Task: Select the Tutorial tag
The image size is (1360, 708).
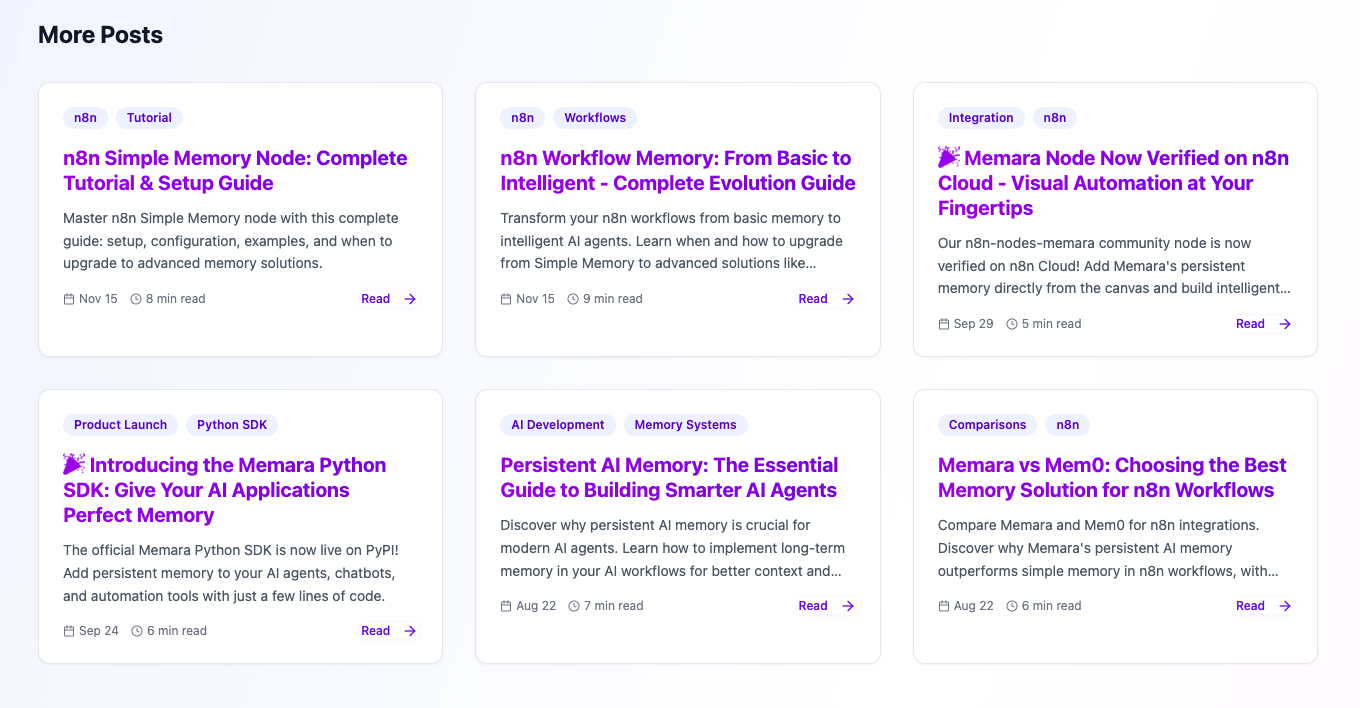Action: (x=149, y=118)
